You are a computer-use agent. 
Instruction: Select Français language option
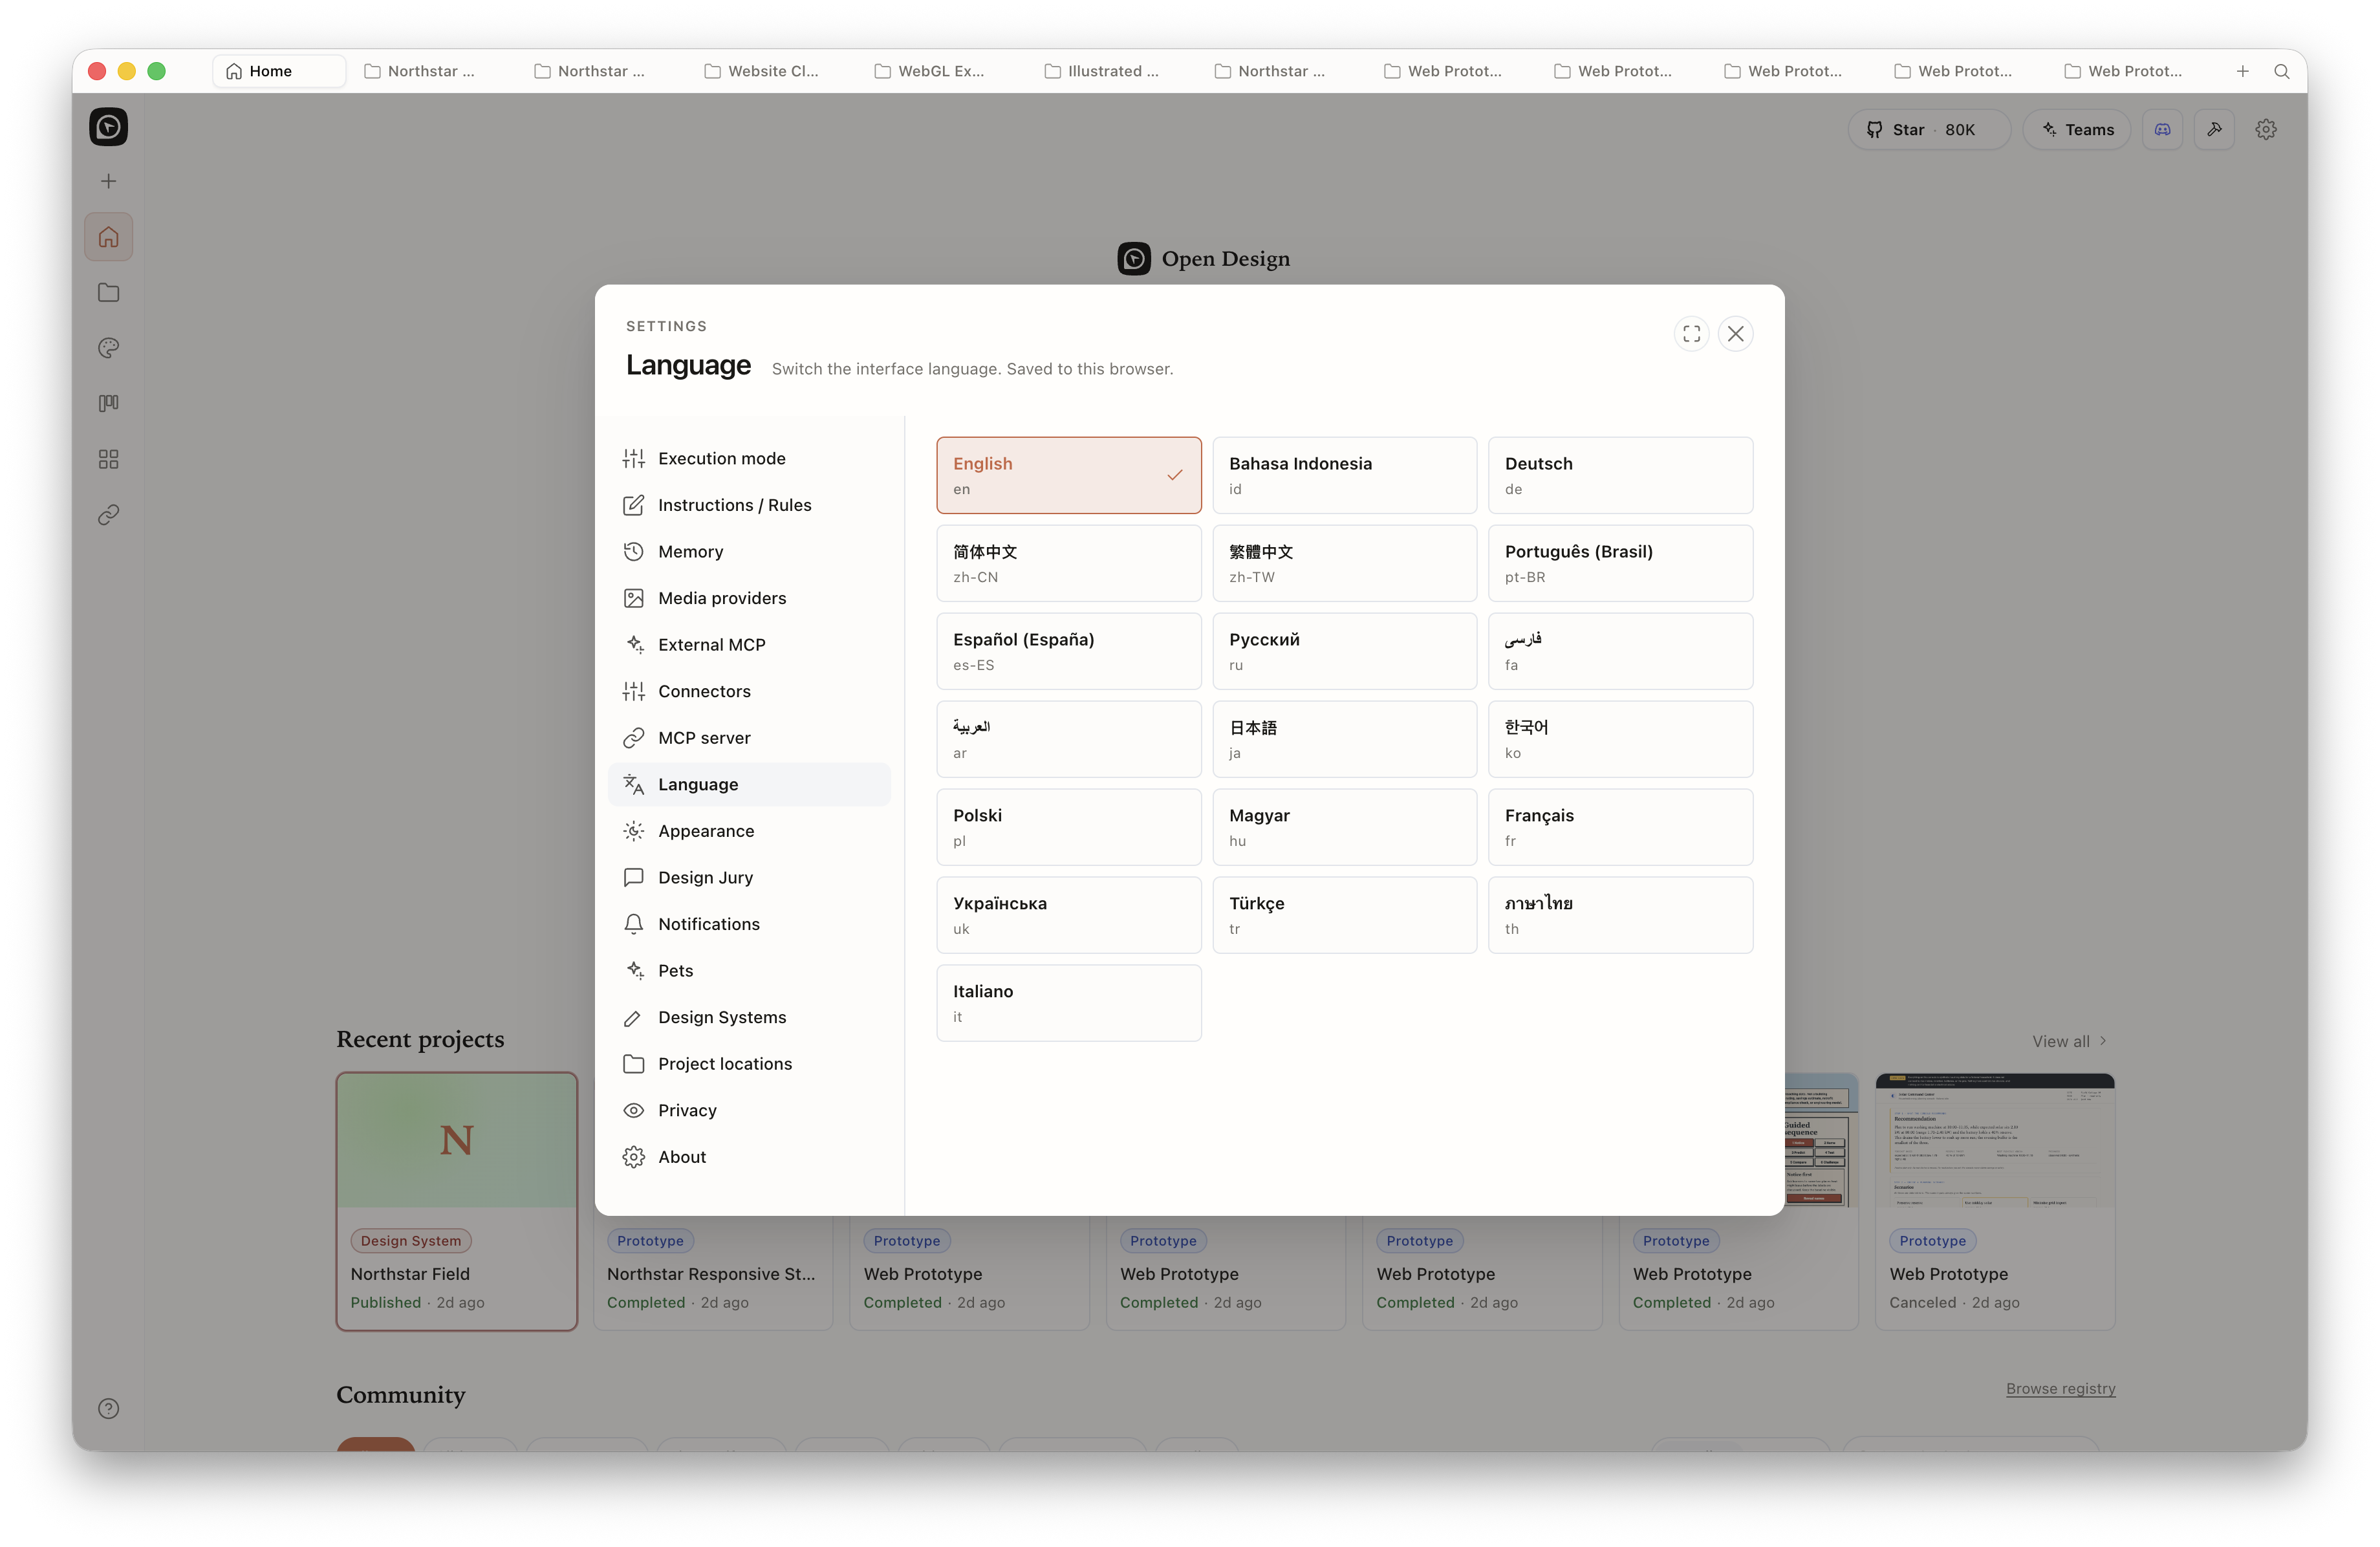click(x=1620, y=827)
